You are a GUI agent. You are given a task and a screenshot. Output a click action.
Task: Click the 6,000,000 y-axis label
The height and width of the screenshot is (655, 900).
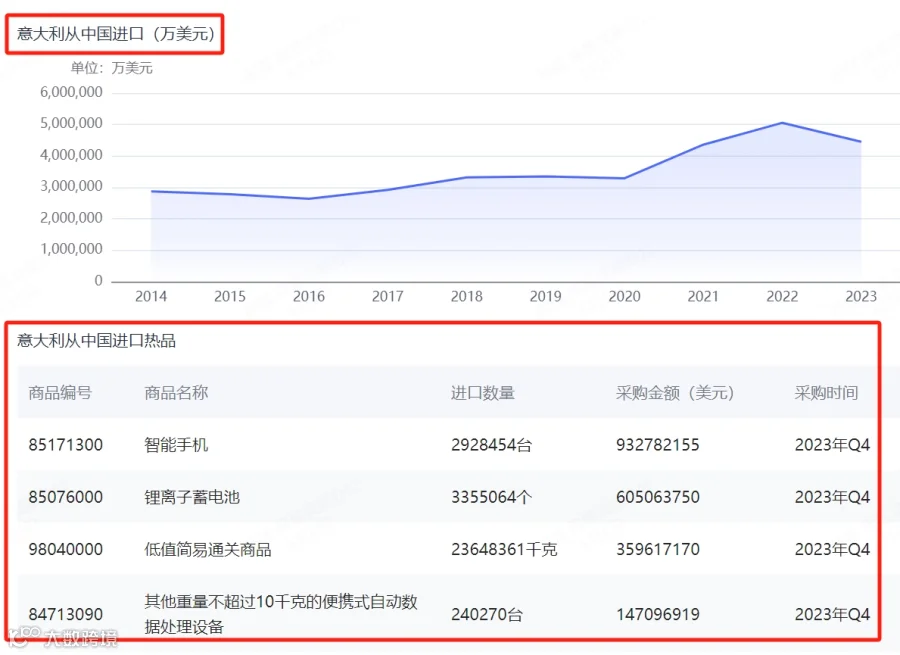(x=71, y=92)
